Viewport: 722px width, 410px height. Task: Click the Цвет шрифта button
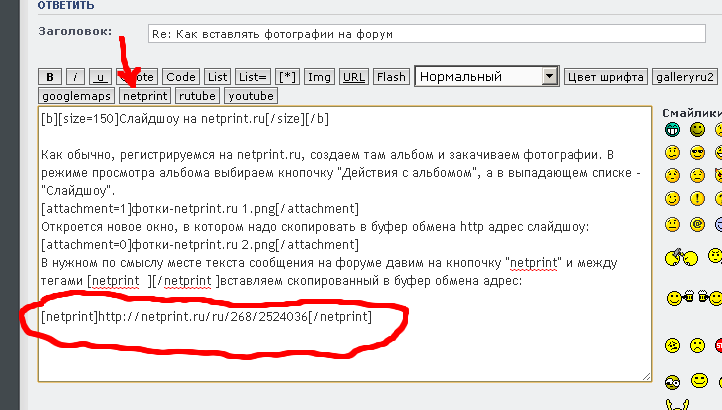pos(605,77)
